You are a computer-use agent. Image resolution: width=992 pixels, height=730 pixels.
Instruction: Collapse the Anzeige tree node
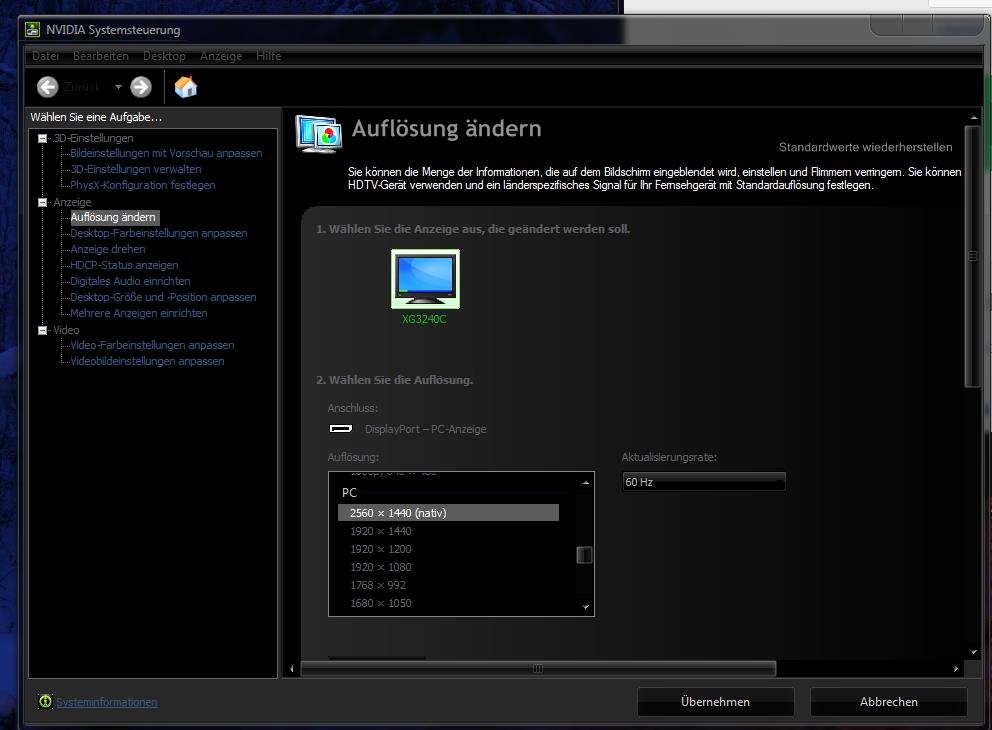point(42,202)
